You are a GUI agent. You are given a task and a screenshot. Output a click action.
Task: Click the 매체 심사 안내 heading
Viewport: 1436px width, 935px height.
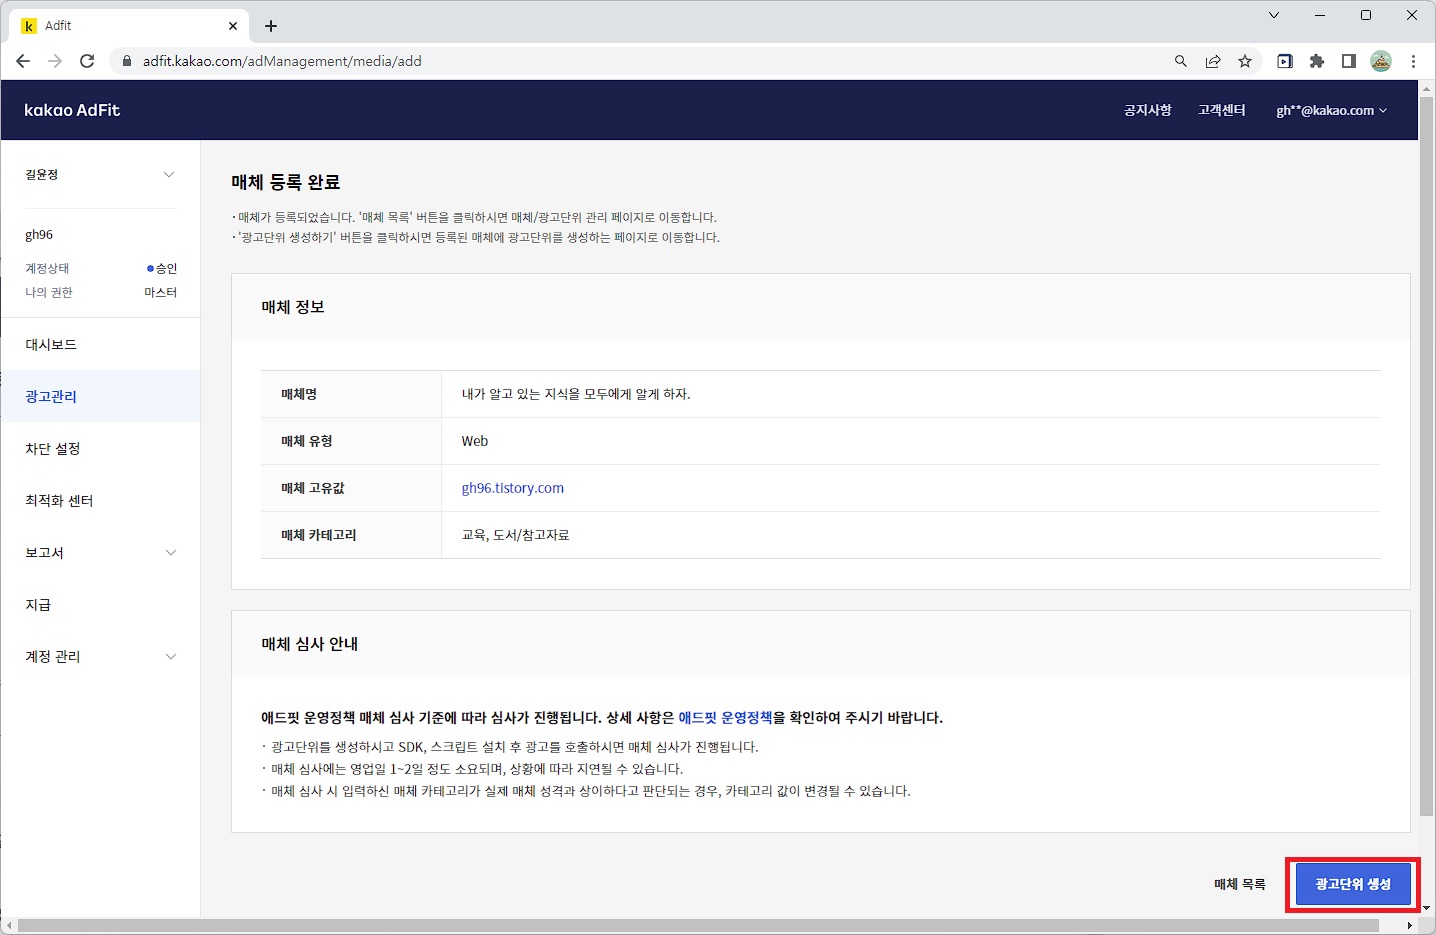pyautogui.click(x=310, y=644)
